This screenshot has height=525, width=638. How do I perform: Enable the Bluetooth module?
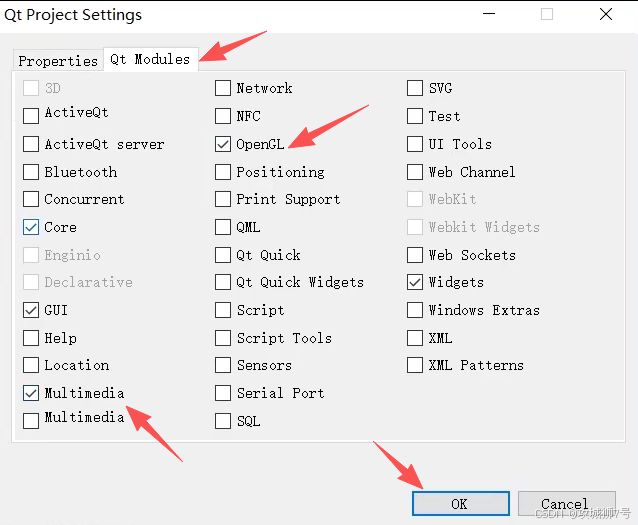point(31,172)
